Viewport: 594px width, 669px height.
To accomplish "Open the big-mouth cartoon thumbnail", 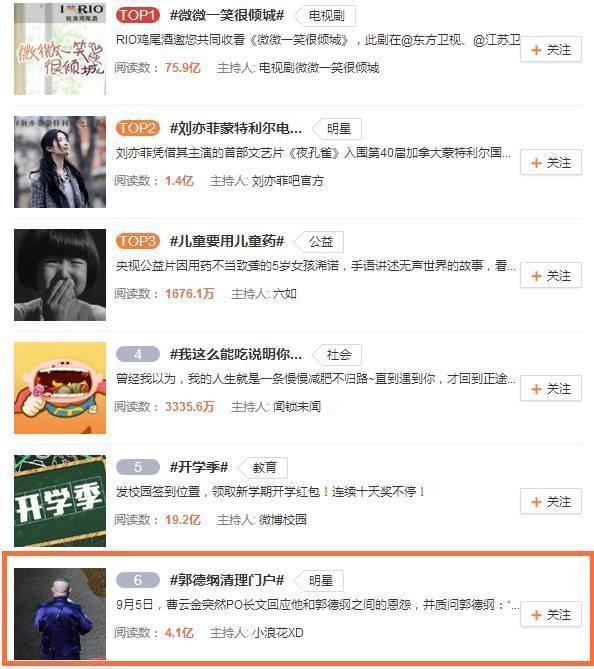I will (60, 388).
